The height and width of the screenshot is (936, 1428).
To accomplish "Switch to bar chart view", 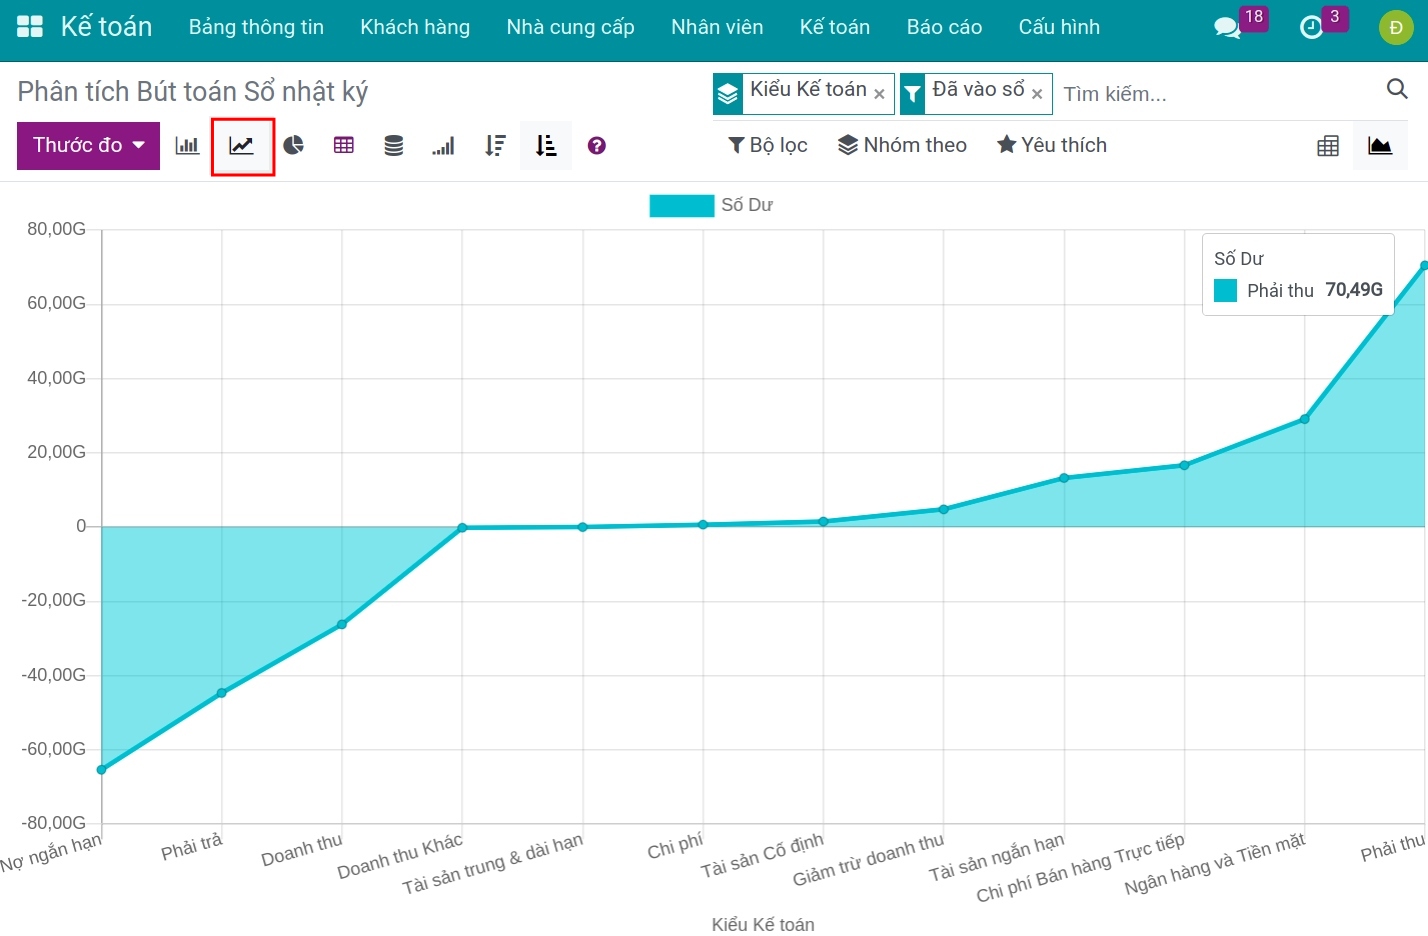I will point(187,146).
